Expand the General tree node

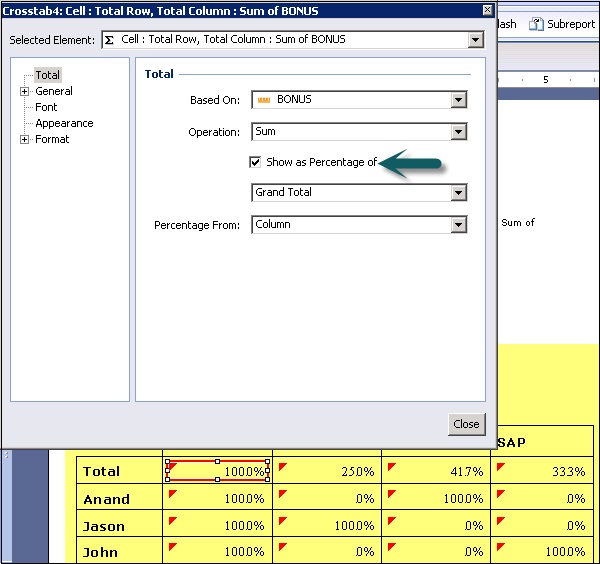coord(25,91)
